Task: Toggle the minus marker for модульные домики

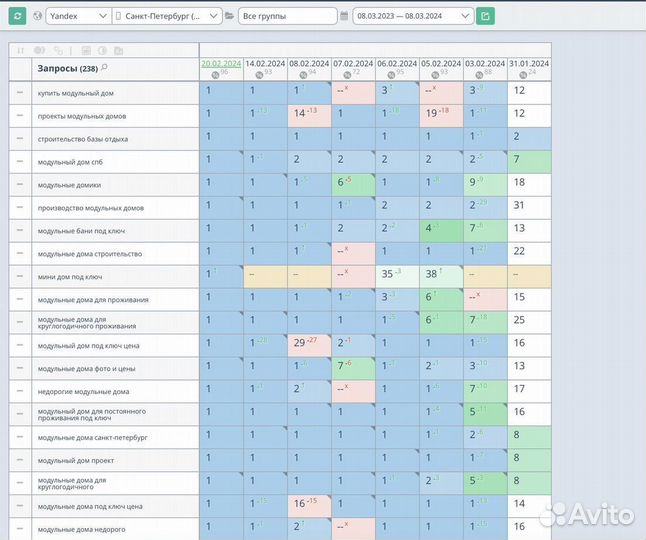Action: [19, 184]
